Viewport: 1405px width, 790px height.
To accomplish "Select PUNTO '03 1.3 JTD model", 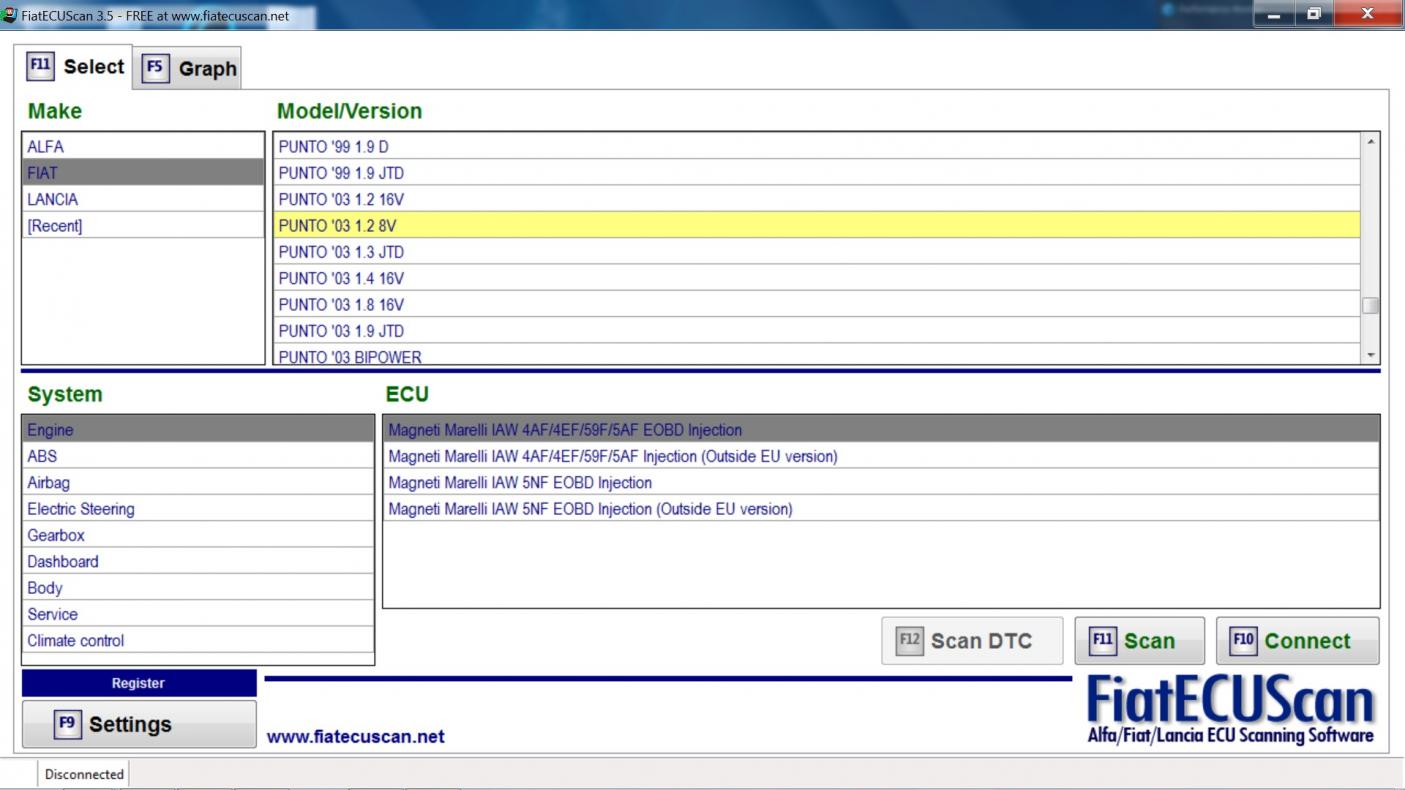I will [341, 252].
